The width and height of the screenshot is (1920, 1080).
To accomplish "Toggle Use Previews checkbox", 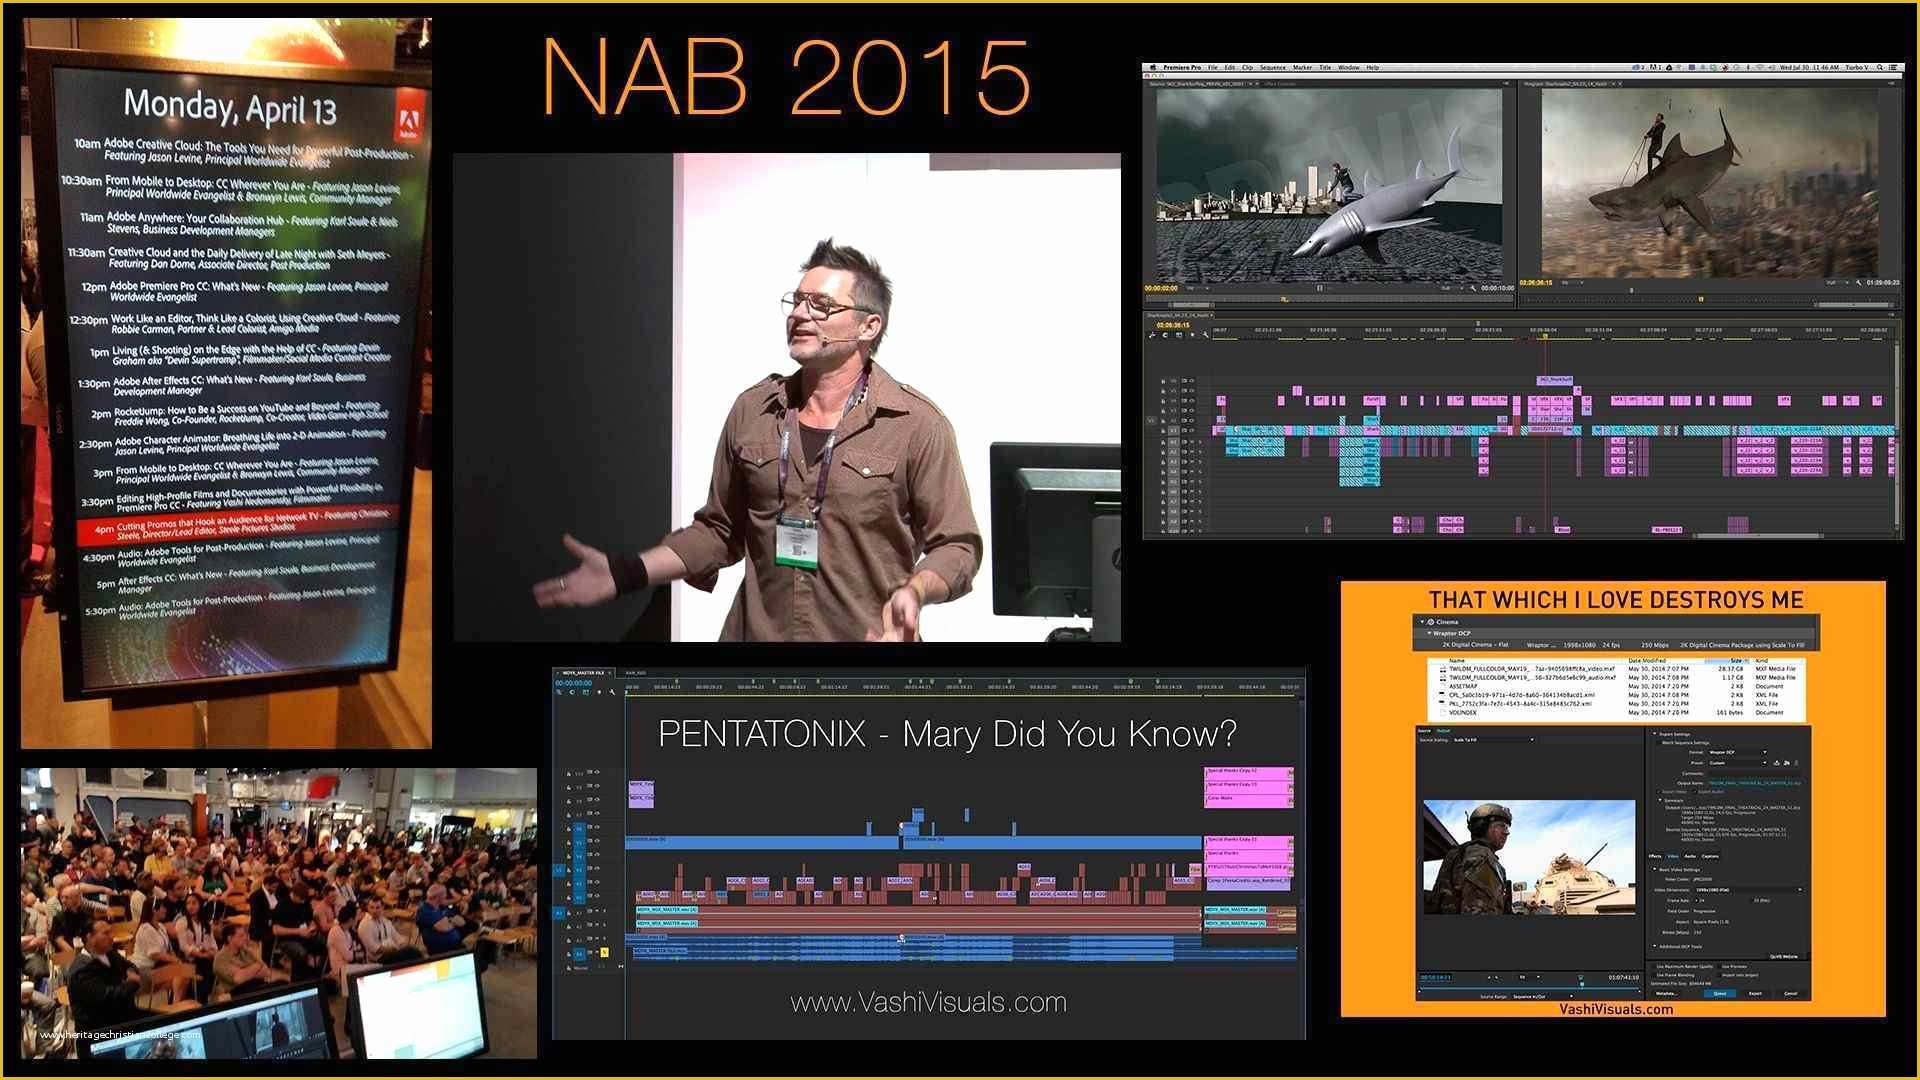I will point(1718,967).
